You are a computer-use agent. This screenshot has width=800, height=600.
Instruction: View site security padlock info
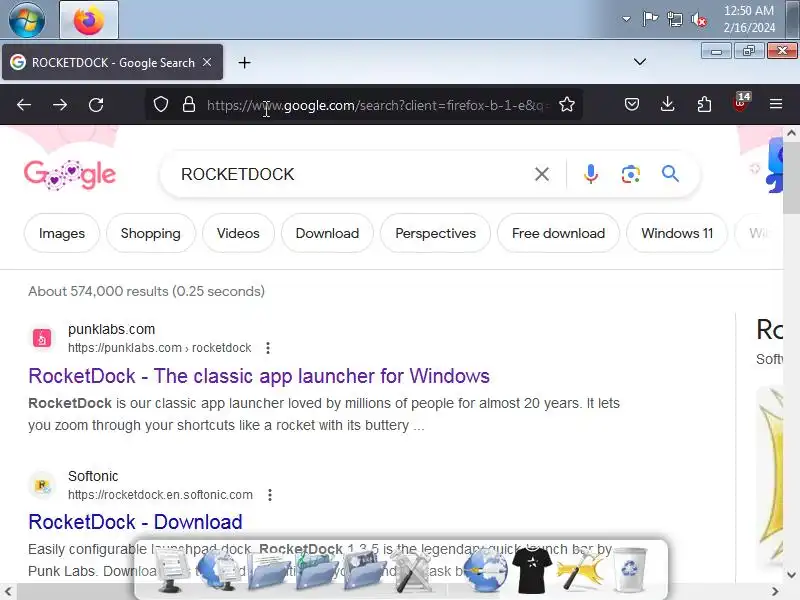(x=189, y=105)
